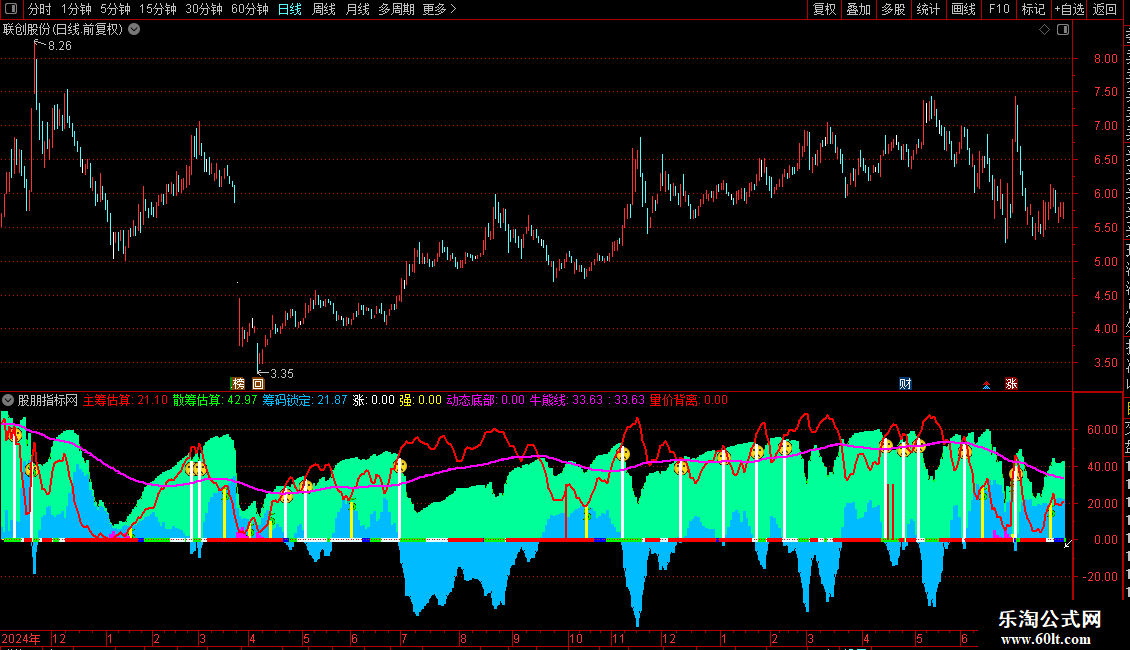Click the -20.00 indicator axis label

click(1100, 577)
